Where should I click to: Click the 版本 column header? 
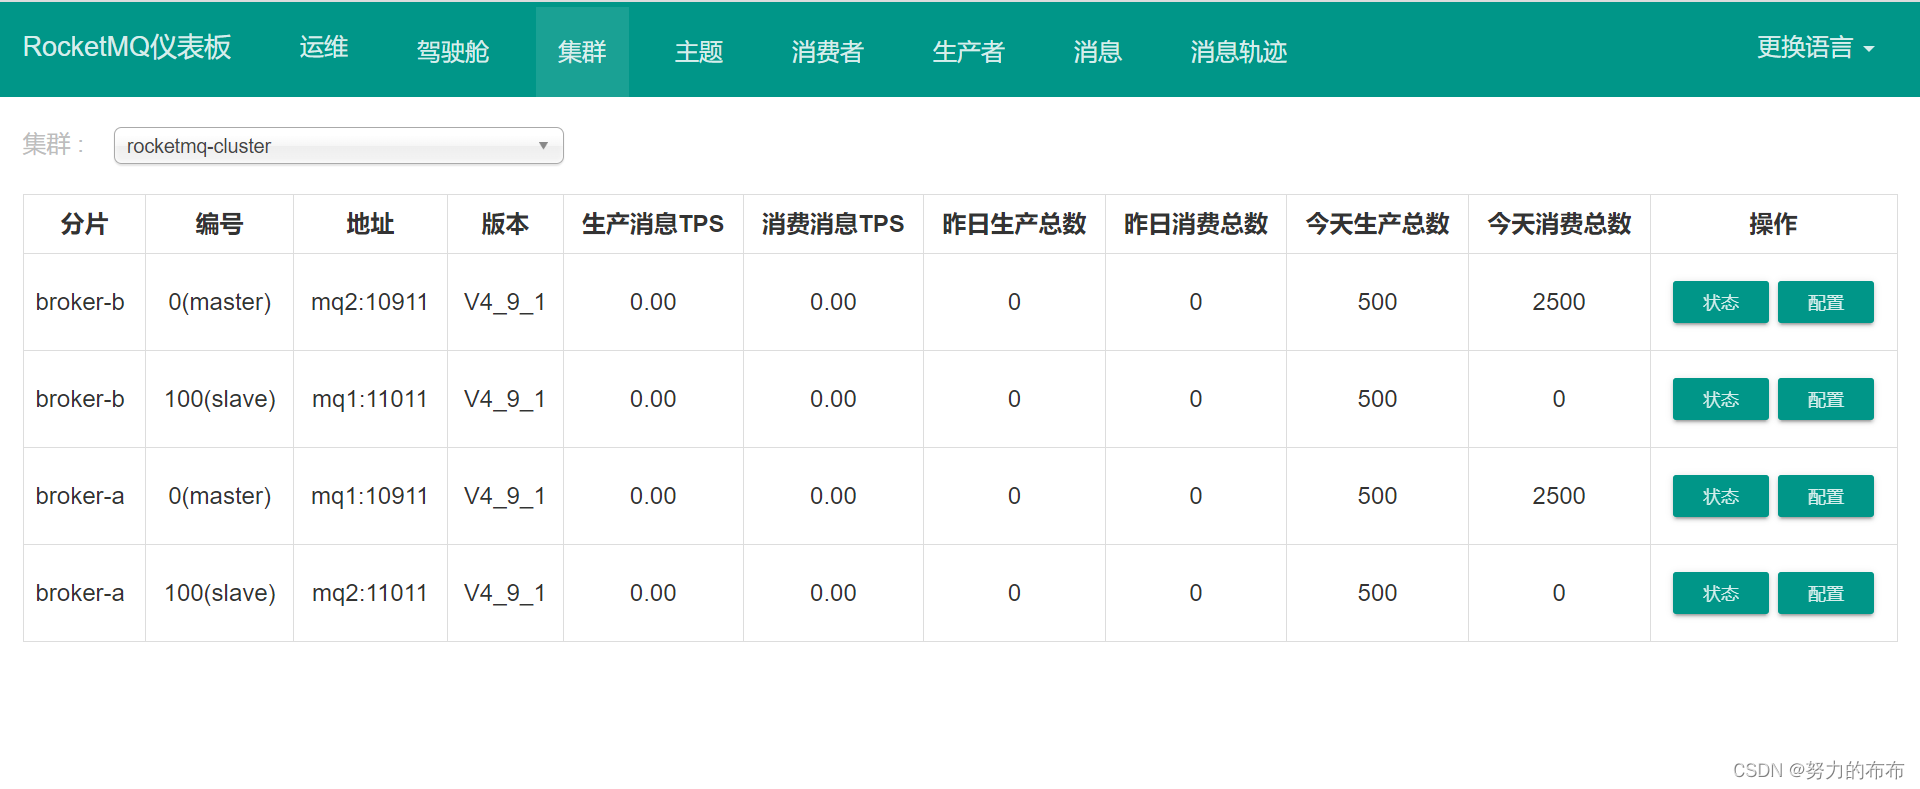coord(505,224)
